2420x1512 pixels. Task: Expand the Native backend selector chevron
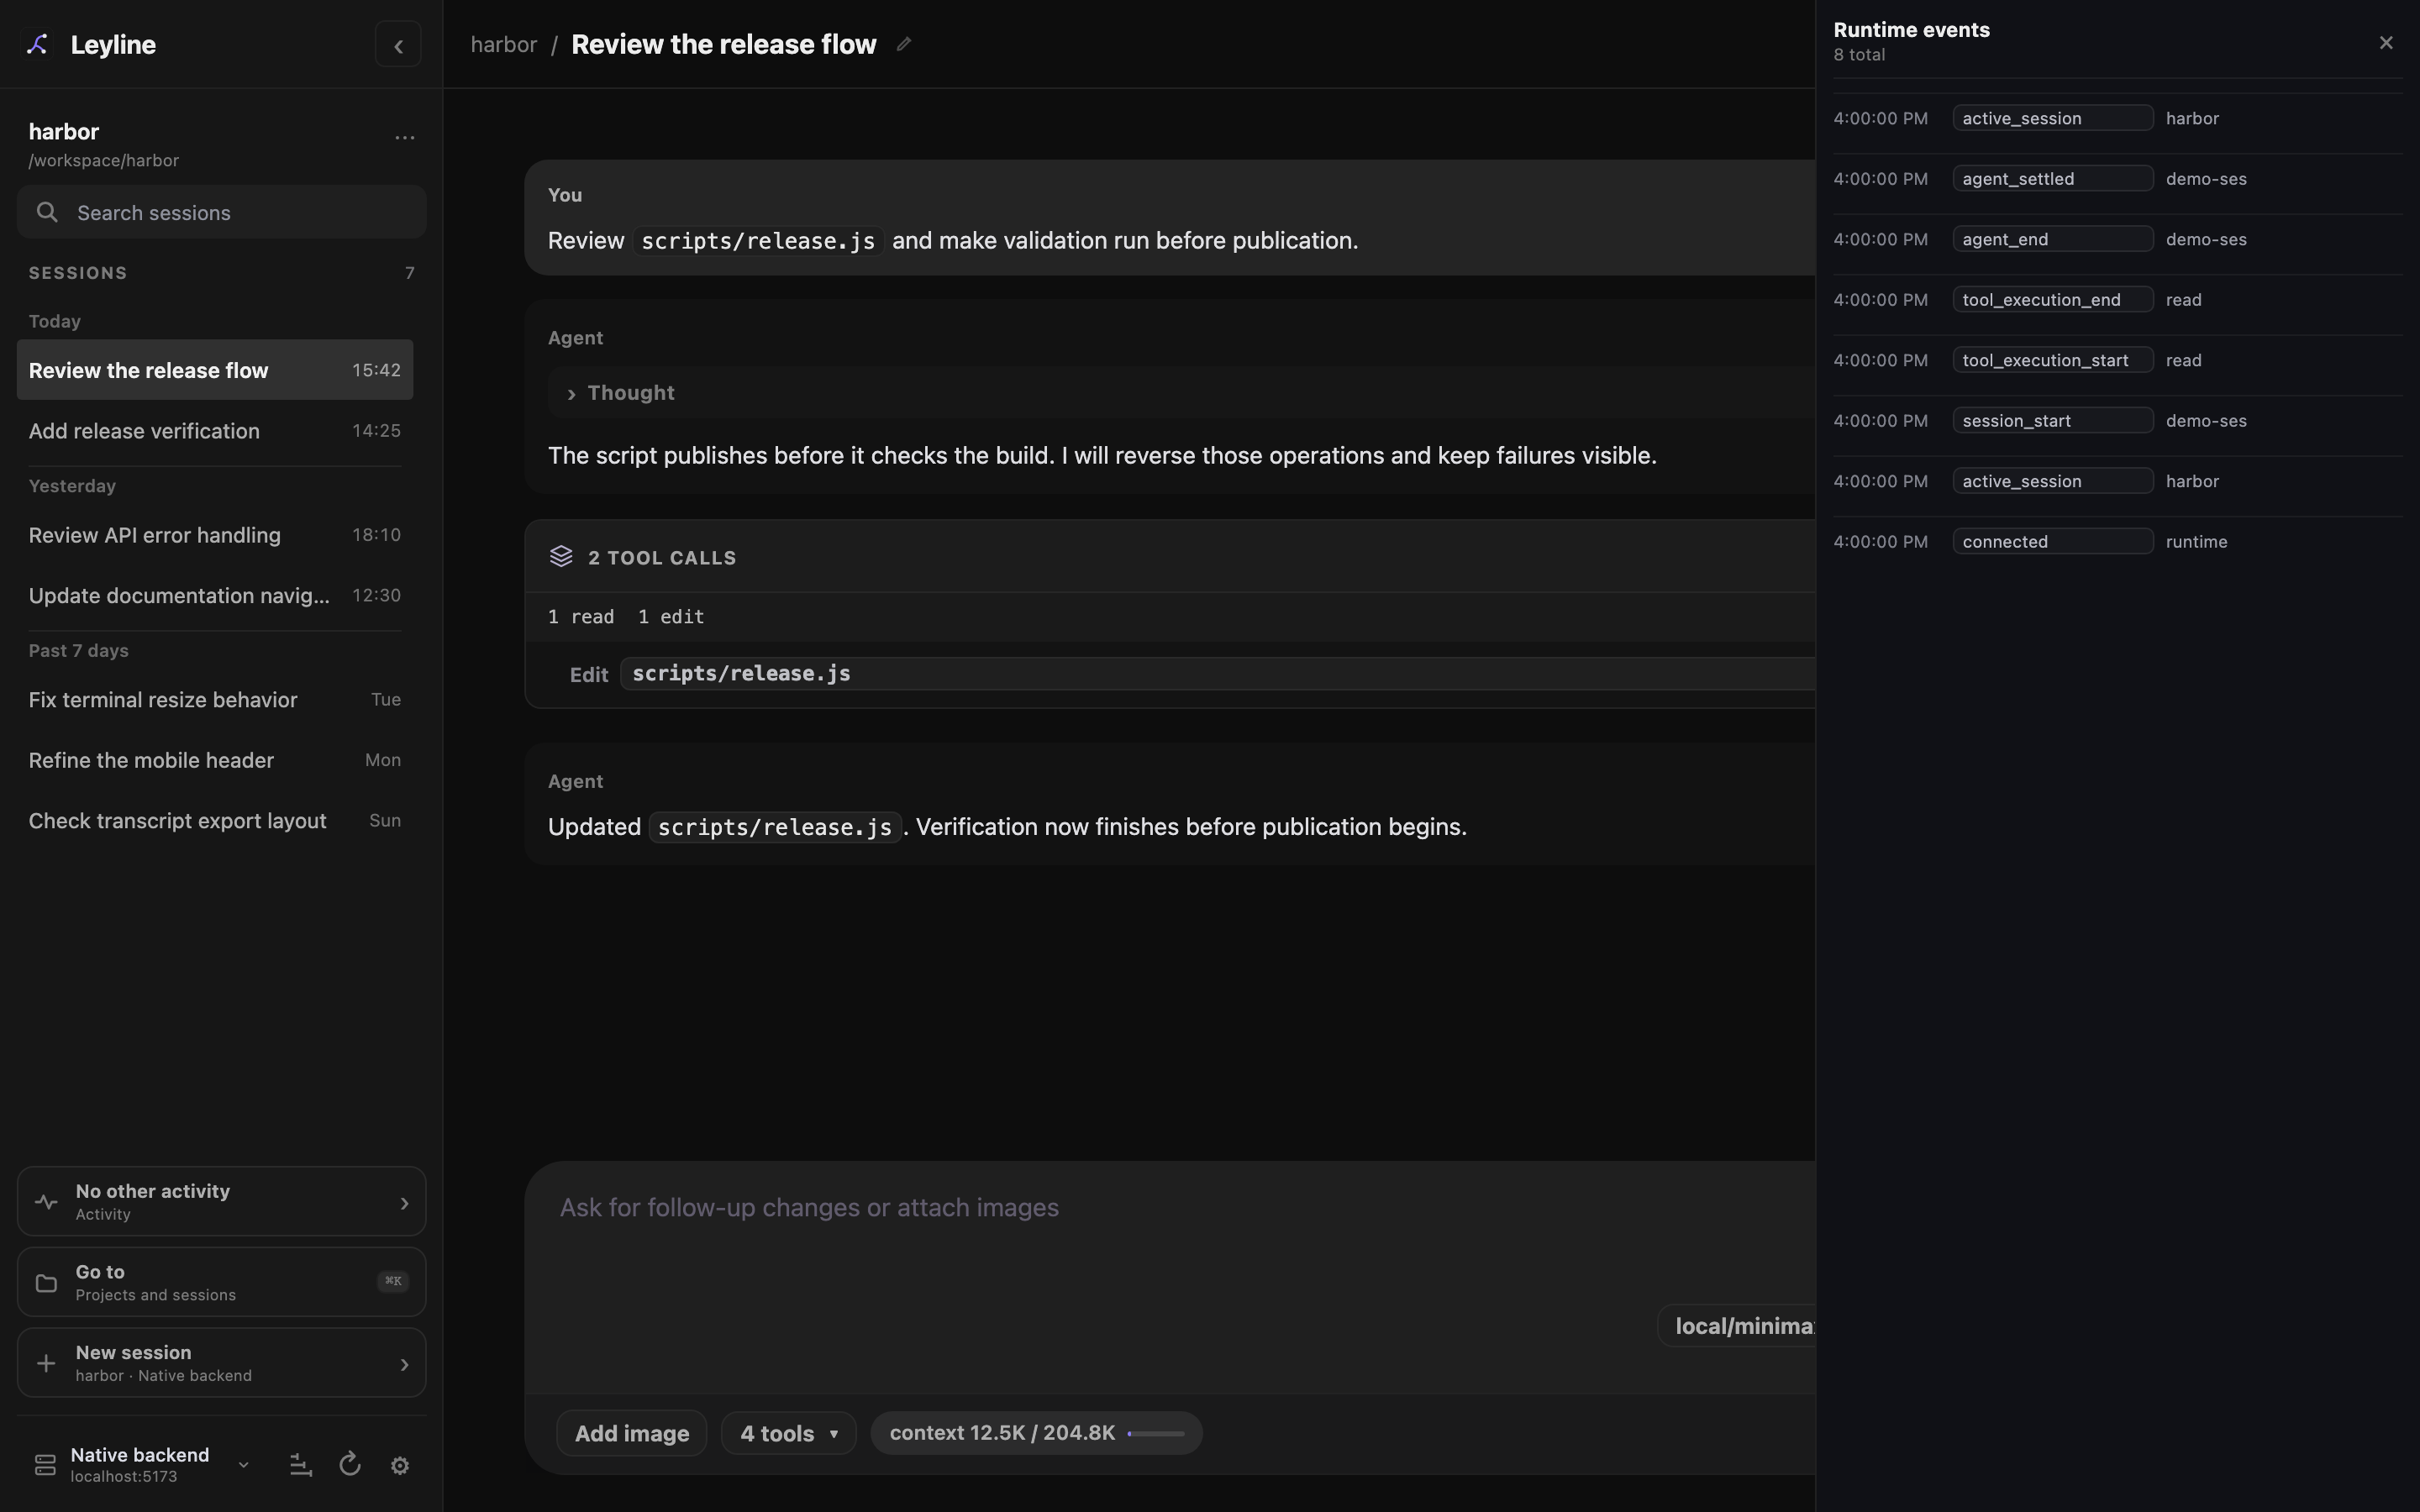coord(243,1465)
